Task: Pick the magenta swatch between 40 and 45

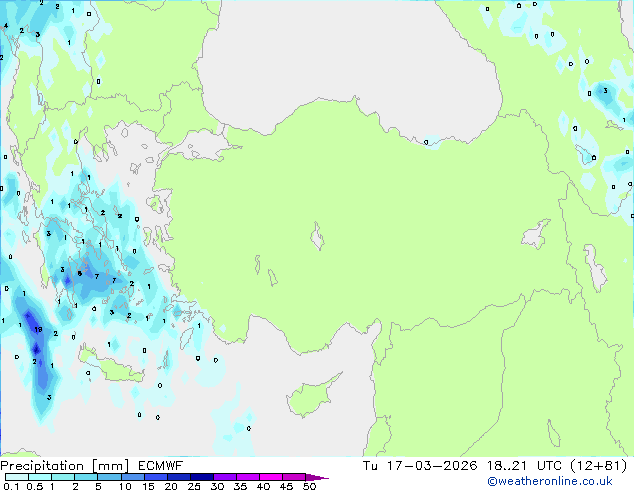Action: (x=271, y=477)
